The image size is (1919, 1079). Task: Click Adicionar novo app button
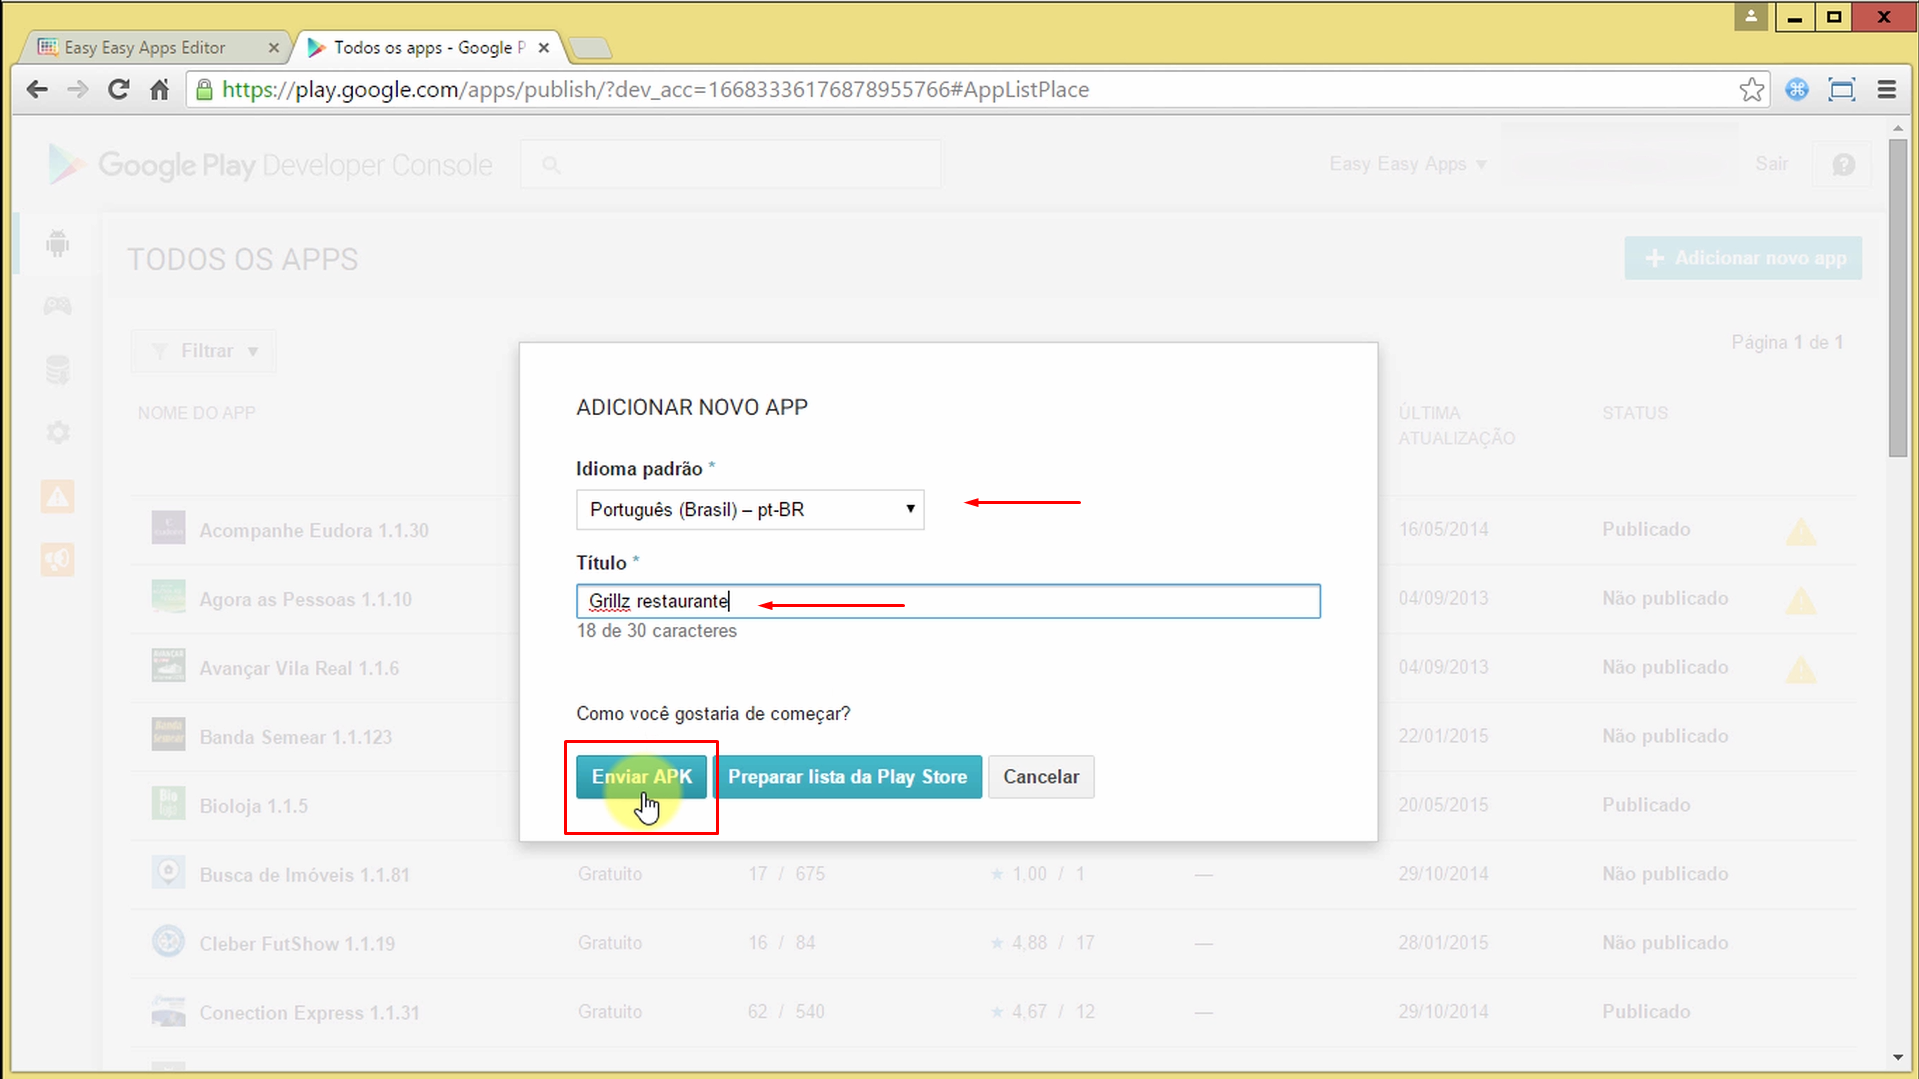click(x=1742, y=258)
